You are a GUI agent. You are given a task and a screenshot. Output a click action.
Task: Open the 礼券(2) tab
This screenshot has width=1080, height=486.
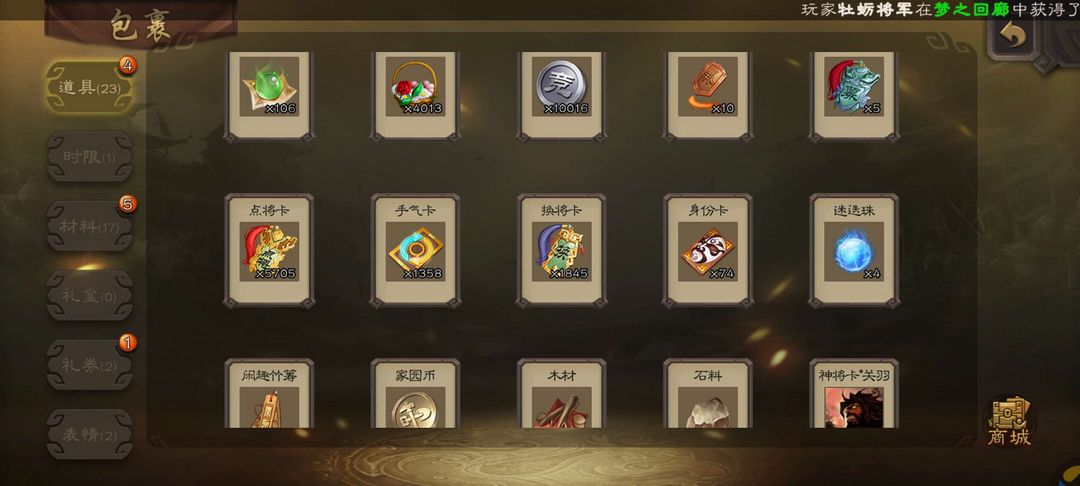click(89, 365)
